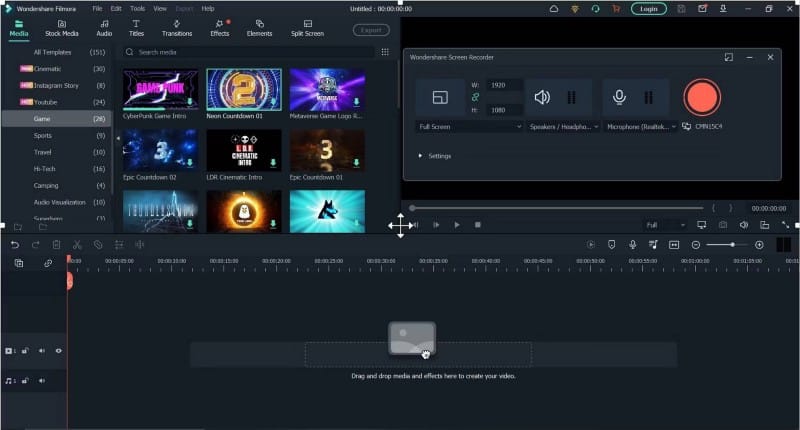Click the Export button
Viewport: 800px width, 430px height.
(x=371, y=30)
